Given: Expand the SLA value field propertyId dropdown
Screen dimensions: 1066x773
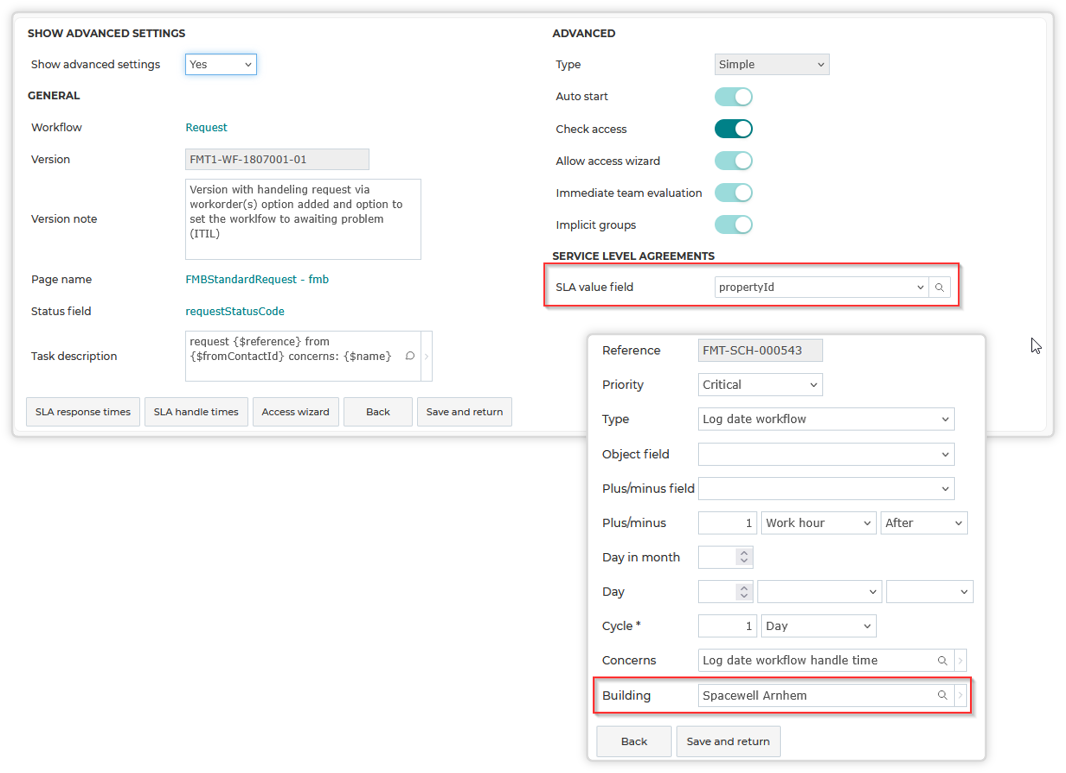Looking at the screenshot, I should [x=821, y=288].
